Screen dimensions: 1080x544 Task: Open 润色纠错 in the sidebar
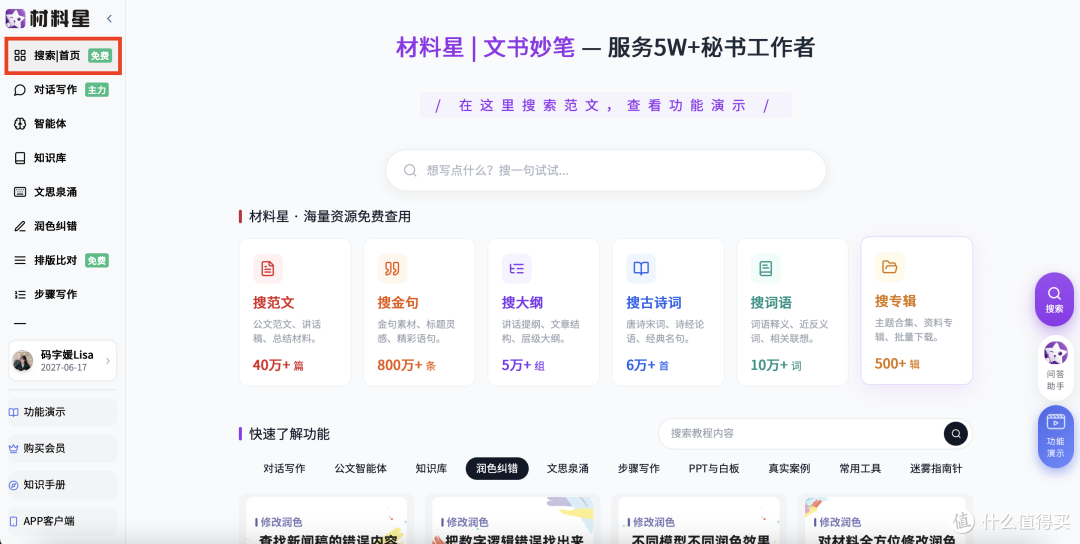coord(63,226)
